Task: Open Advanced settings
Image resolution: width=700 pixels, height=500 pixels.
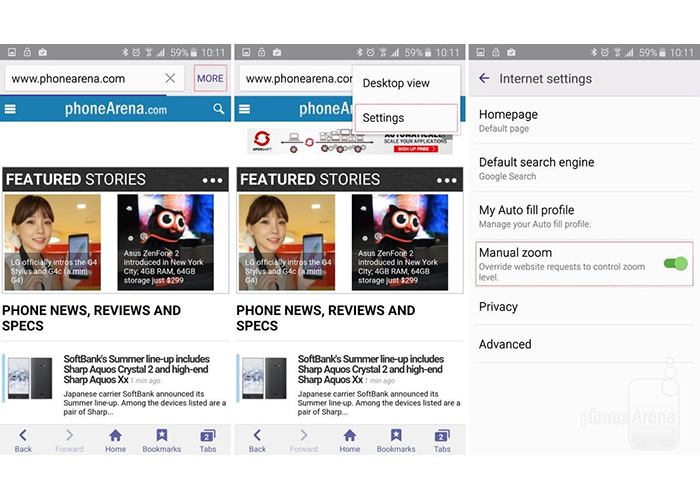Action: 584,344
